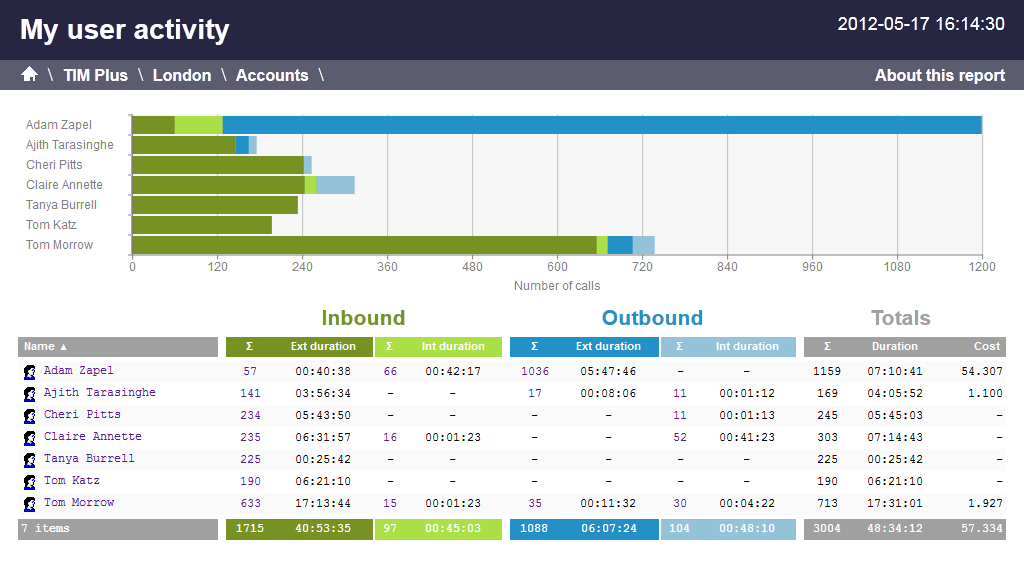Click the user icon beside Tanya Burrell

tap(30, 459)
